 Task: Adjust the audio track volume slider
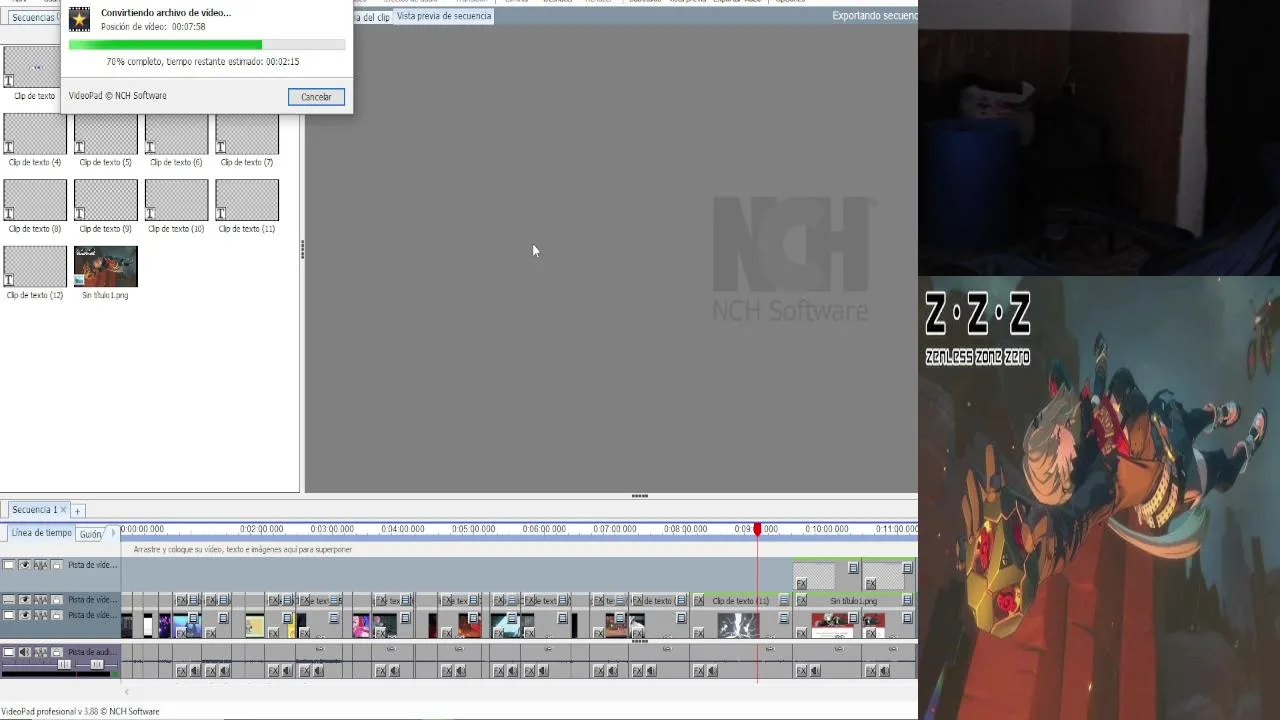coord(64,665)
